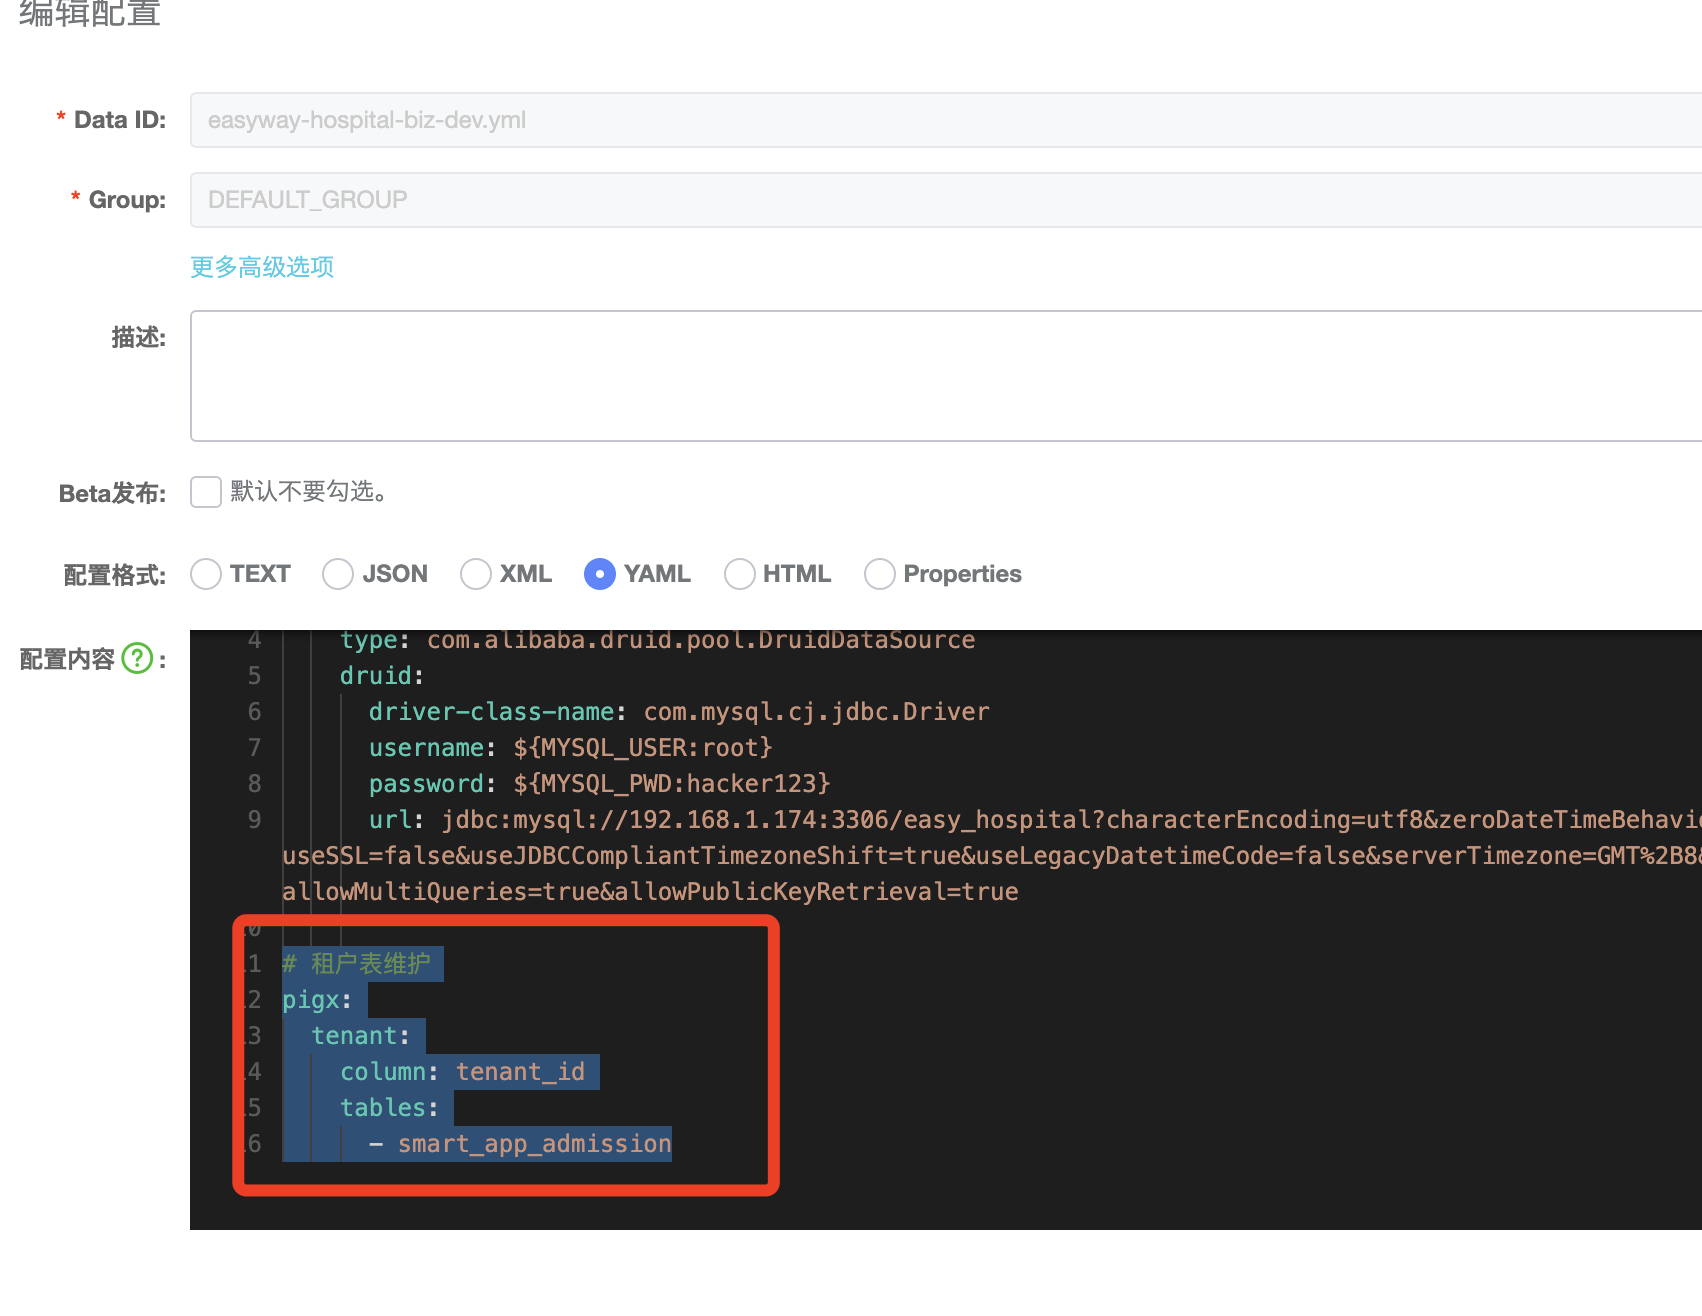Image resolution: width=1702 pixels, height=1316 pixels.
Task: Click the '# 租户表维护' comment line
Action: (356, 964)
